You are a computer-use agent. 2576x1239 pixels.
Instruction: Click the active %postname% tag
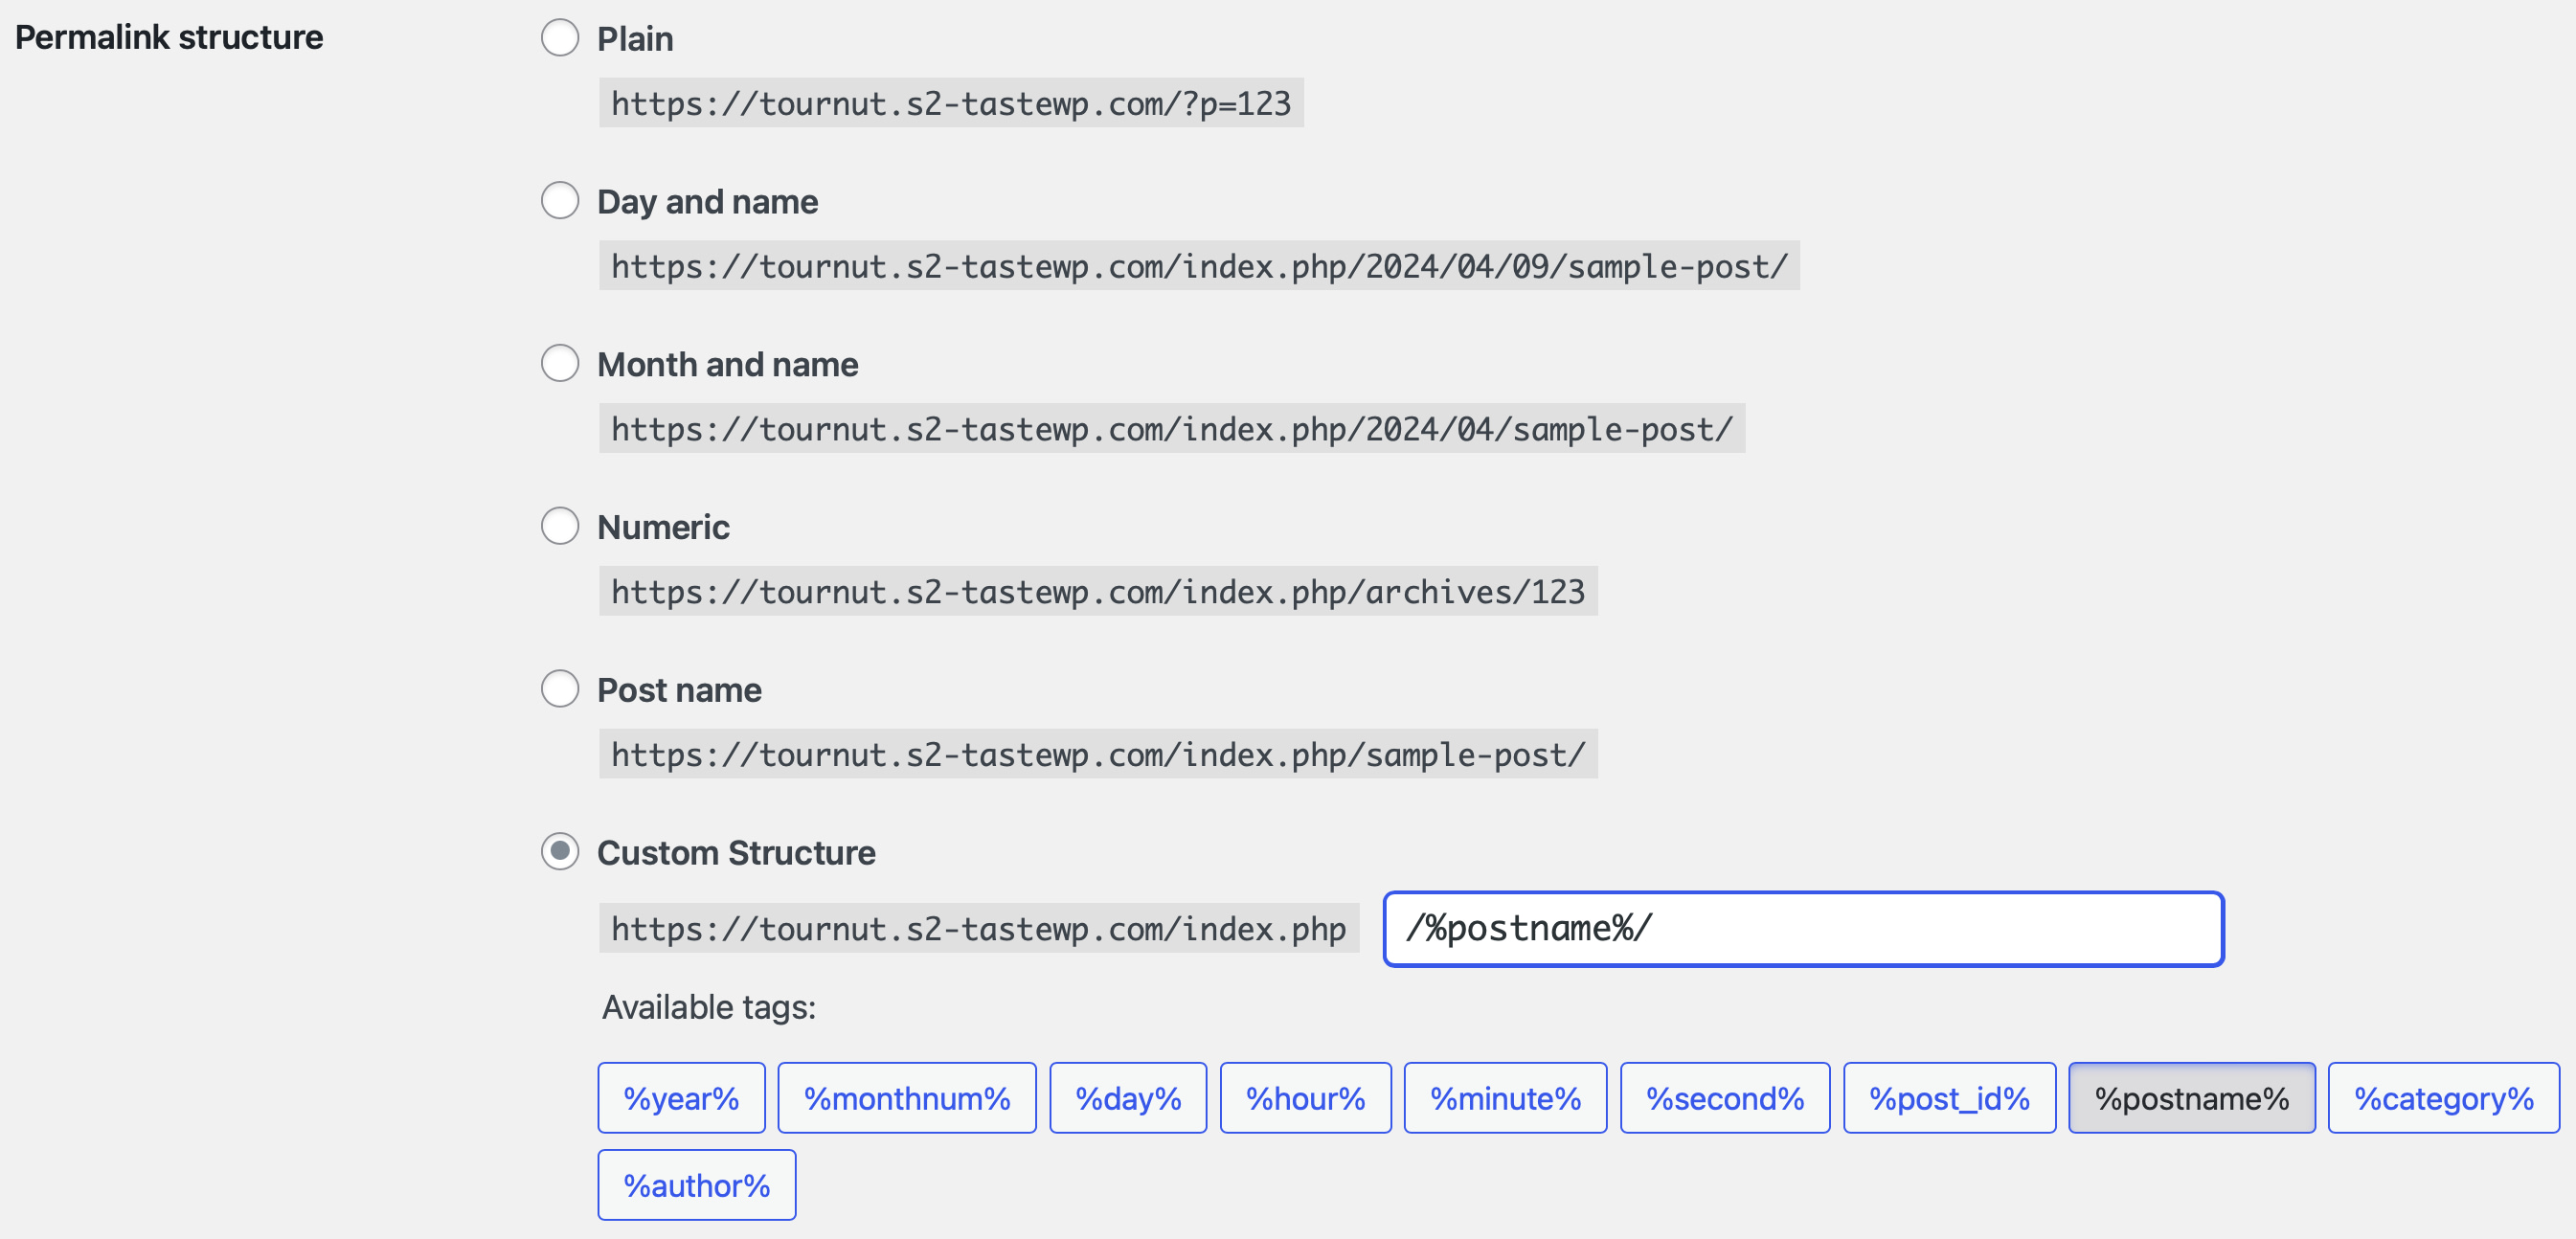tap(2192, 1097)
